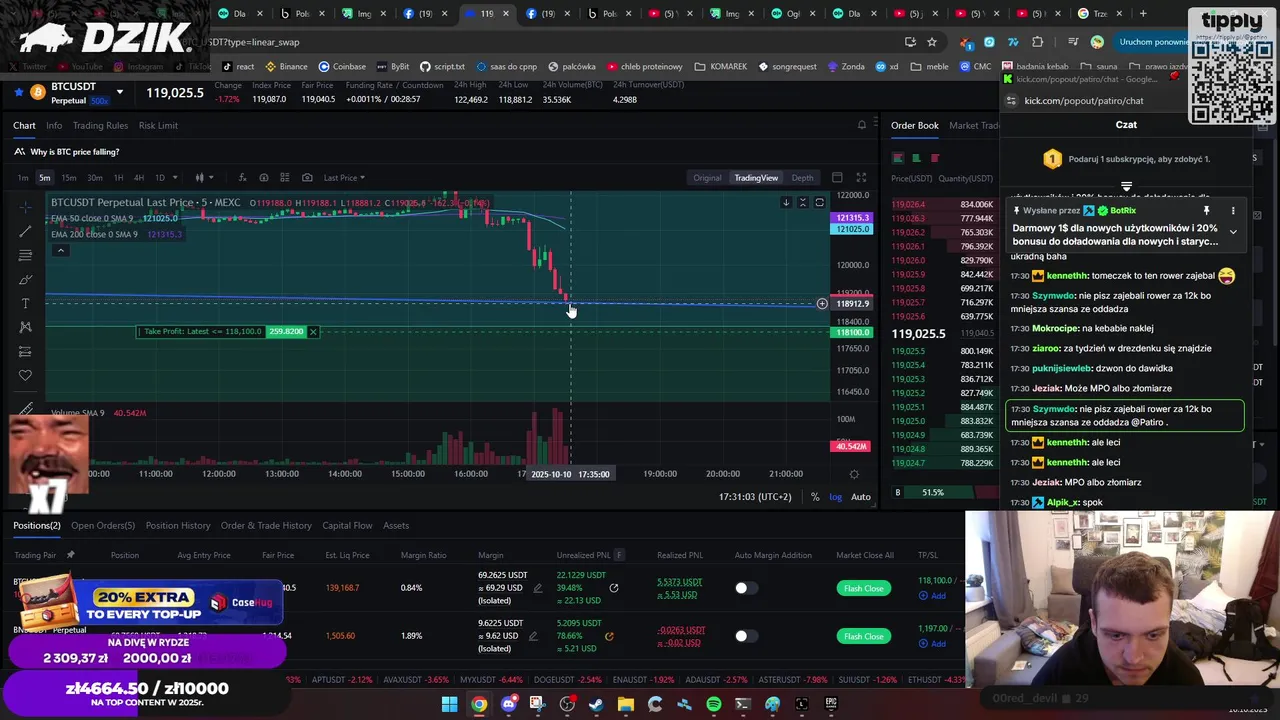Screen dimensions: 1280x720
Task: Open Spotify from the taskbar
Action: pyautogui.click(x=713, y=704)
